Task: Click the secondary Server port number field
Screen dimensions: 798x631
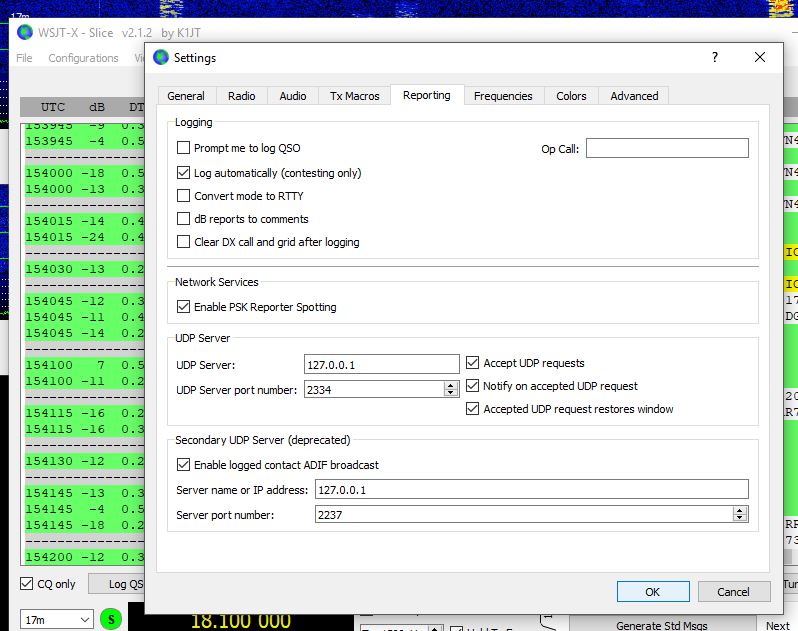Action: pyautogui.click(x=524, y=514)
